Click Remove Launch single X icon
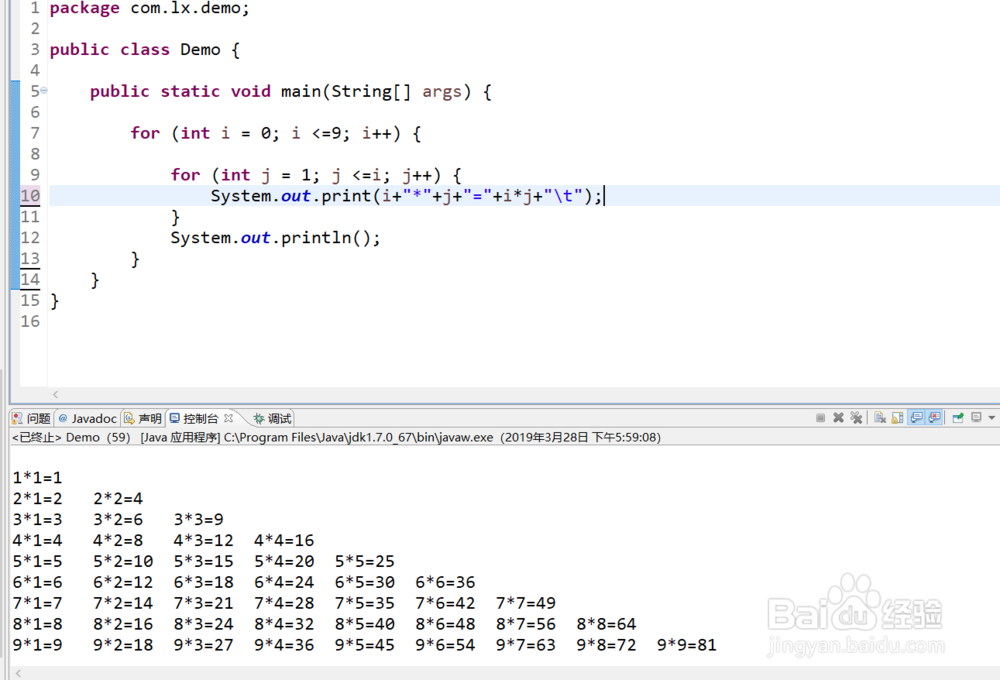The width and height of the screenshot is (1000, 680). [x=839, y=418]
